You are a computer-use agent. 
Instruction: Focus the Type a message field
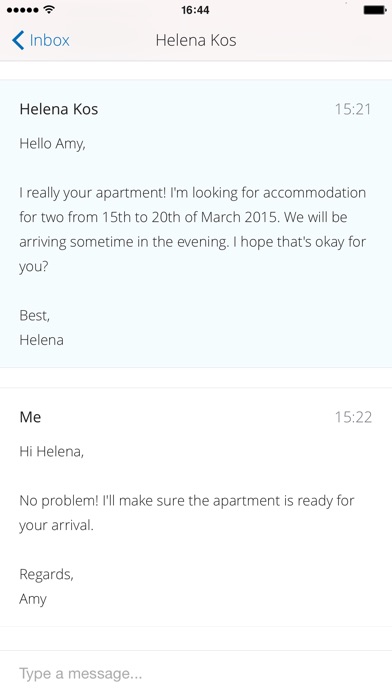pyautogui.click(x=196, y=673)
